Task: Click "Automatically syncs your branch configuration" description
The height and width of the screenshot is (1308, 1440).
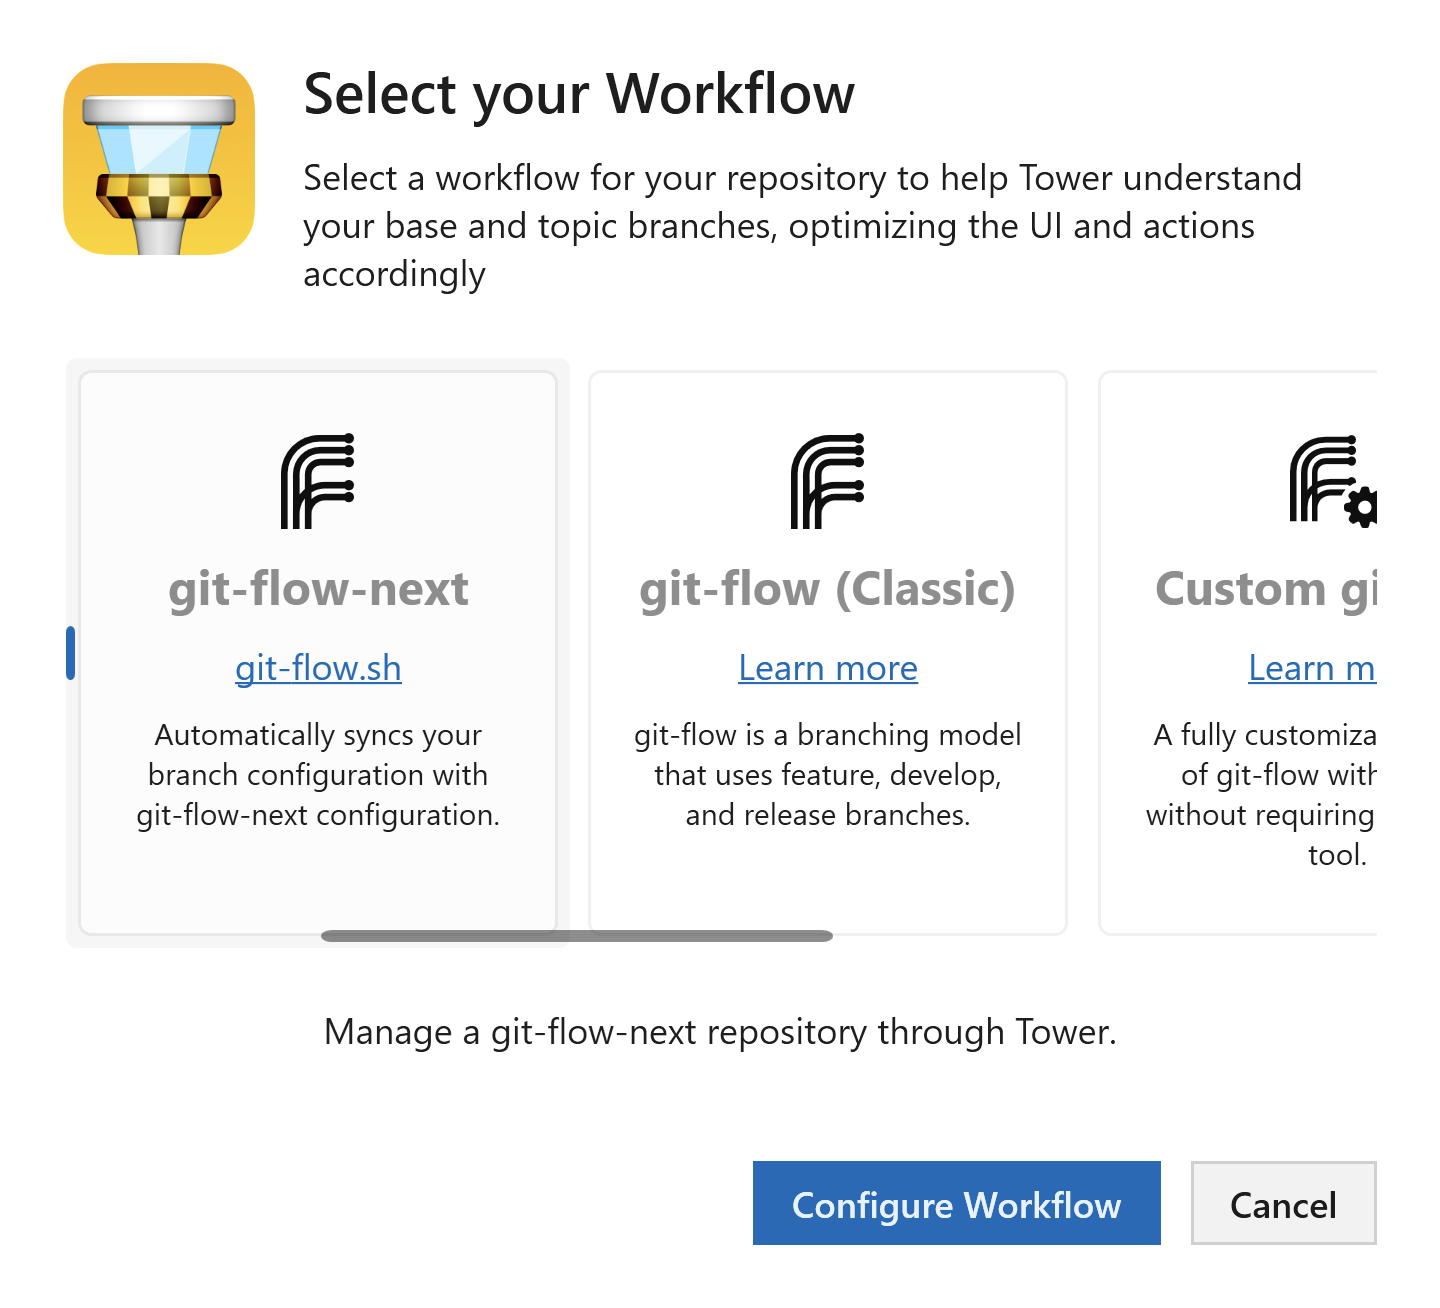Action: 318,775
